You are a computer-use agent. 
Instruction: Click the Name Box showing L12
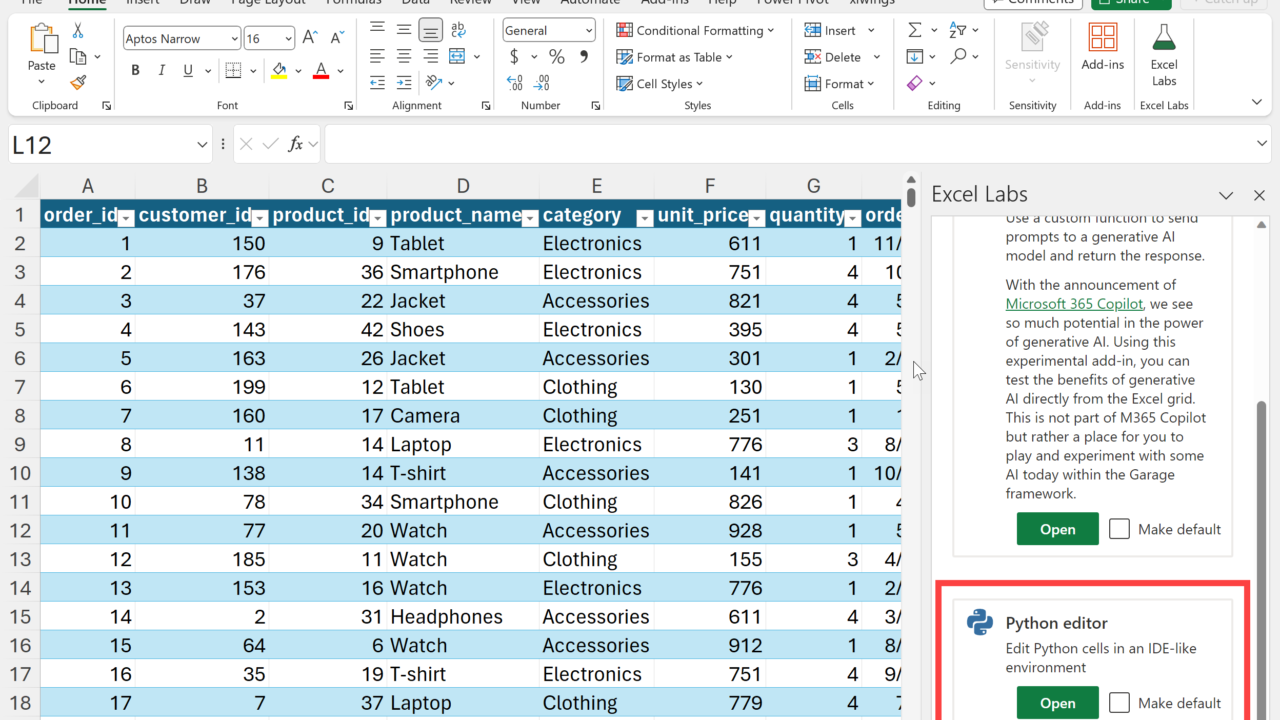tap(100, 145)
